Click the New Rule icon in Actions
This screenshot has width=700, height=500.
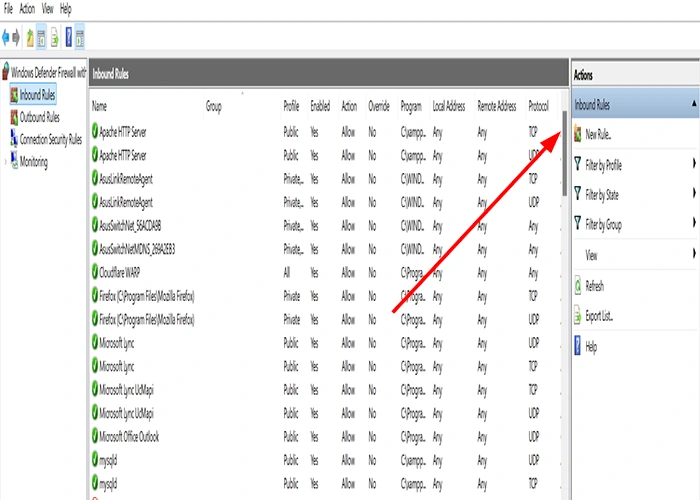[x=578, y=134]
